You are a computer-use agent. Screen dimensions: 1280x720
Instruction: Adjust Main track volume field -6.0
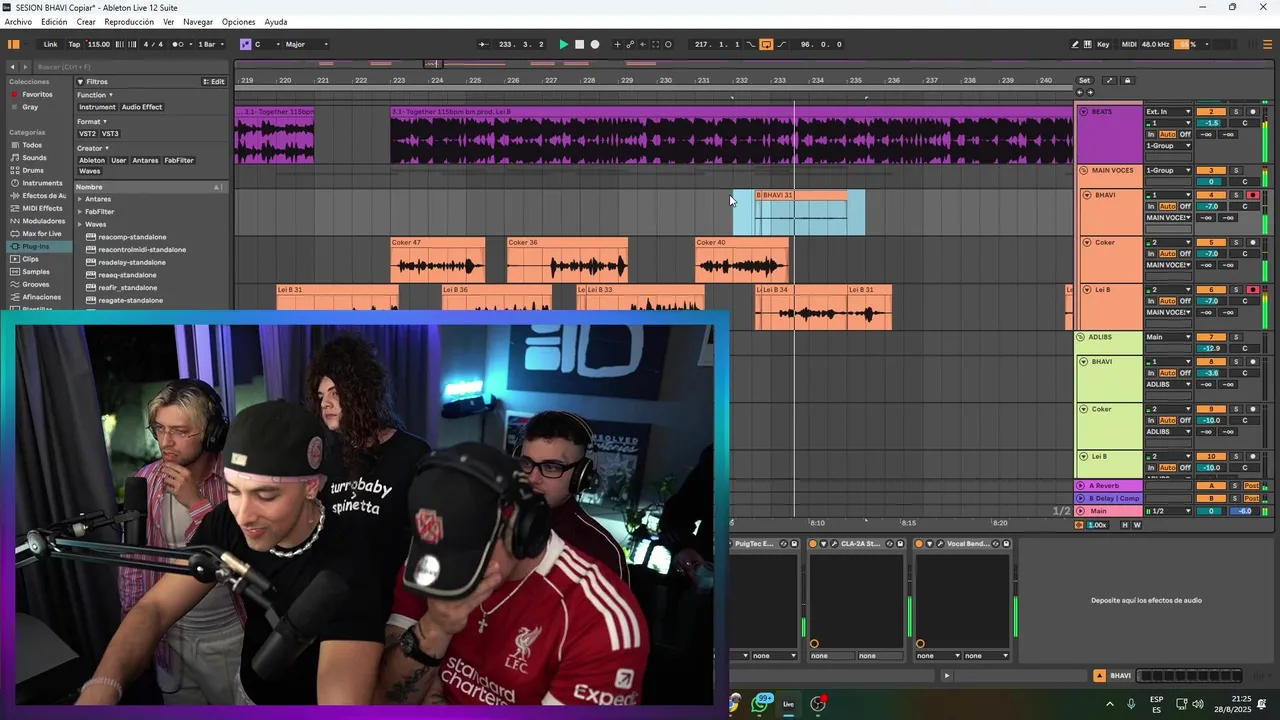(1244, 511)
